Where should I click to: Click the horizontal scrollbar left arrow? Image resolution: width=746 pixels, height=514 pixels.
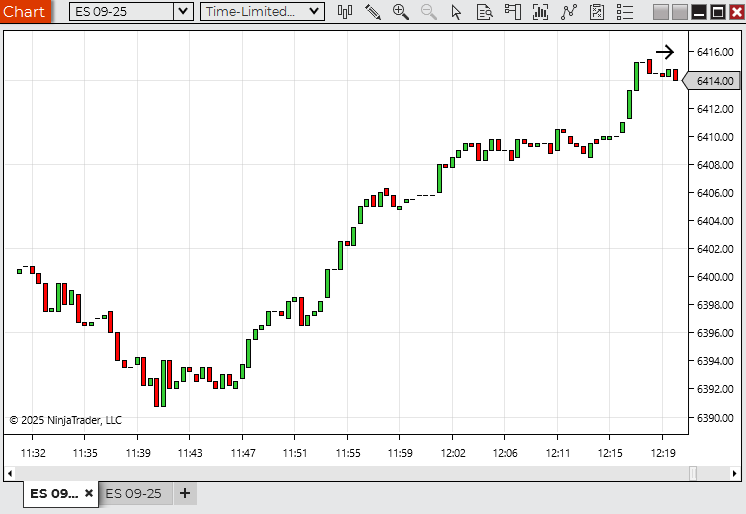tap(8, 473)
